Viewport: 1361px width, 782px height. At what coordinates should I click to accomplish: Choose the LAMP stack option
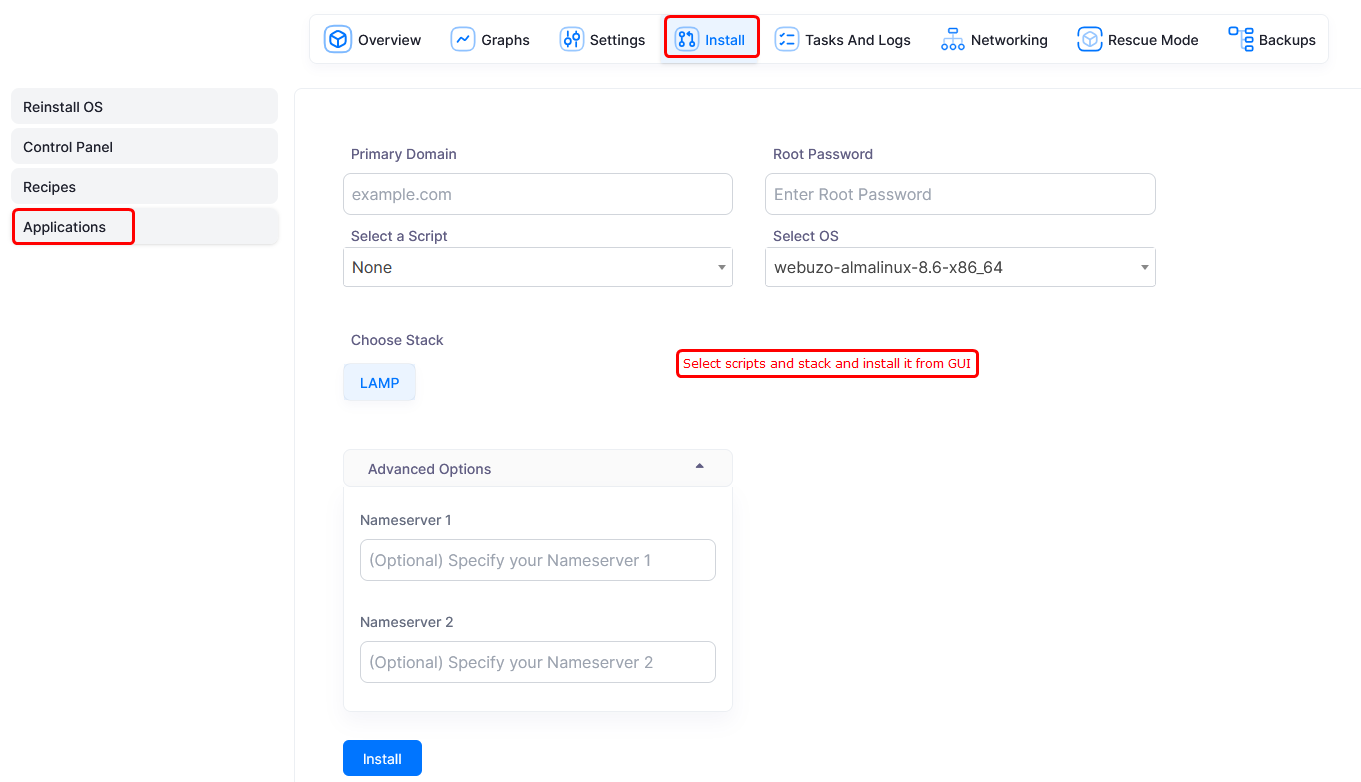coord(379,383)
